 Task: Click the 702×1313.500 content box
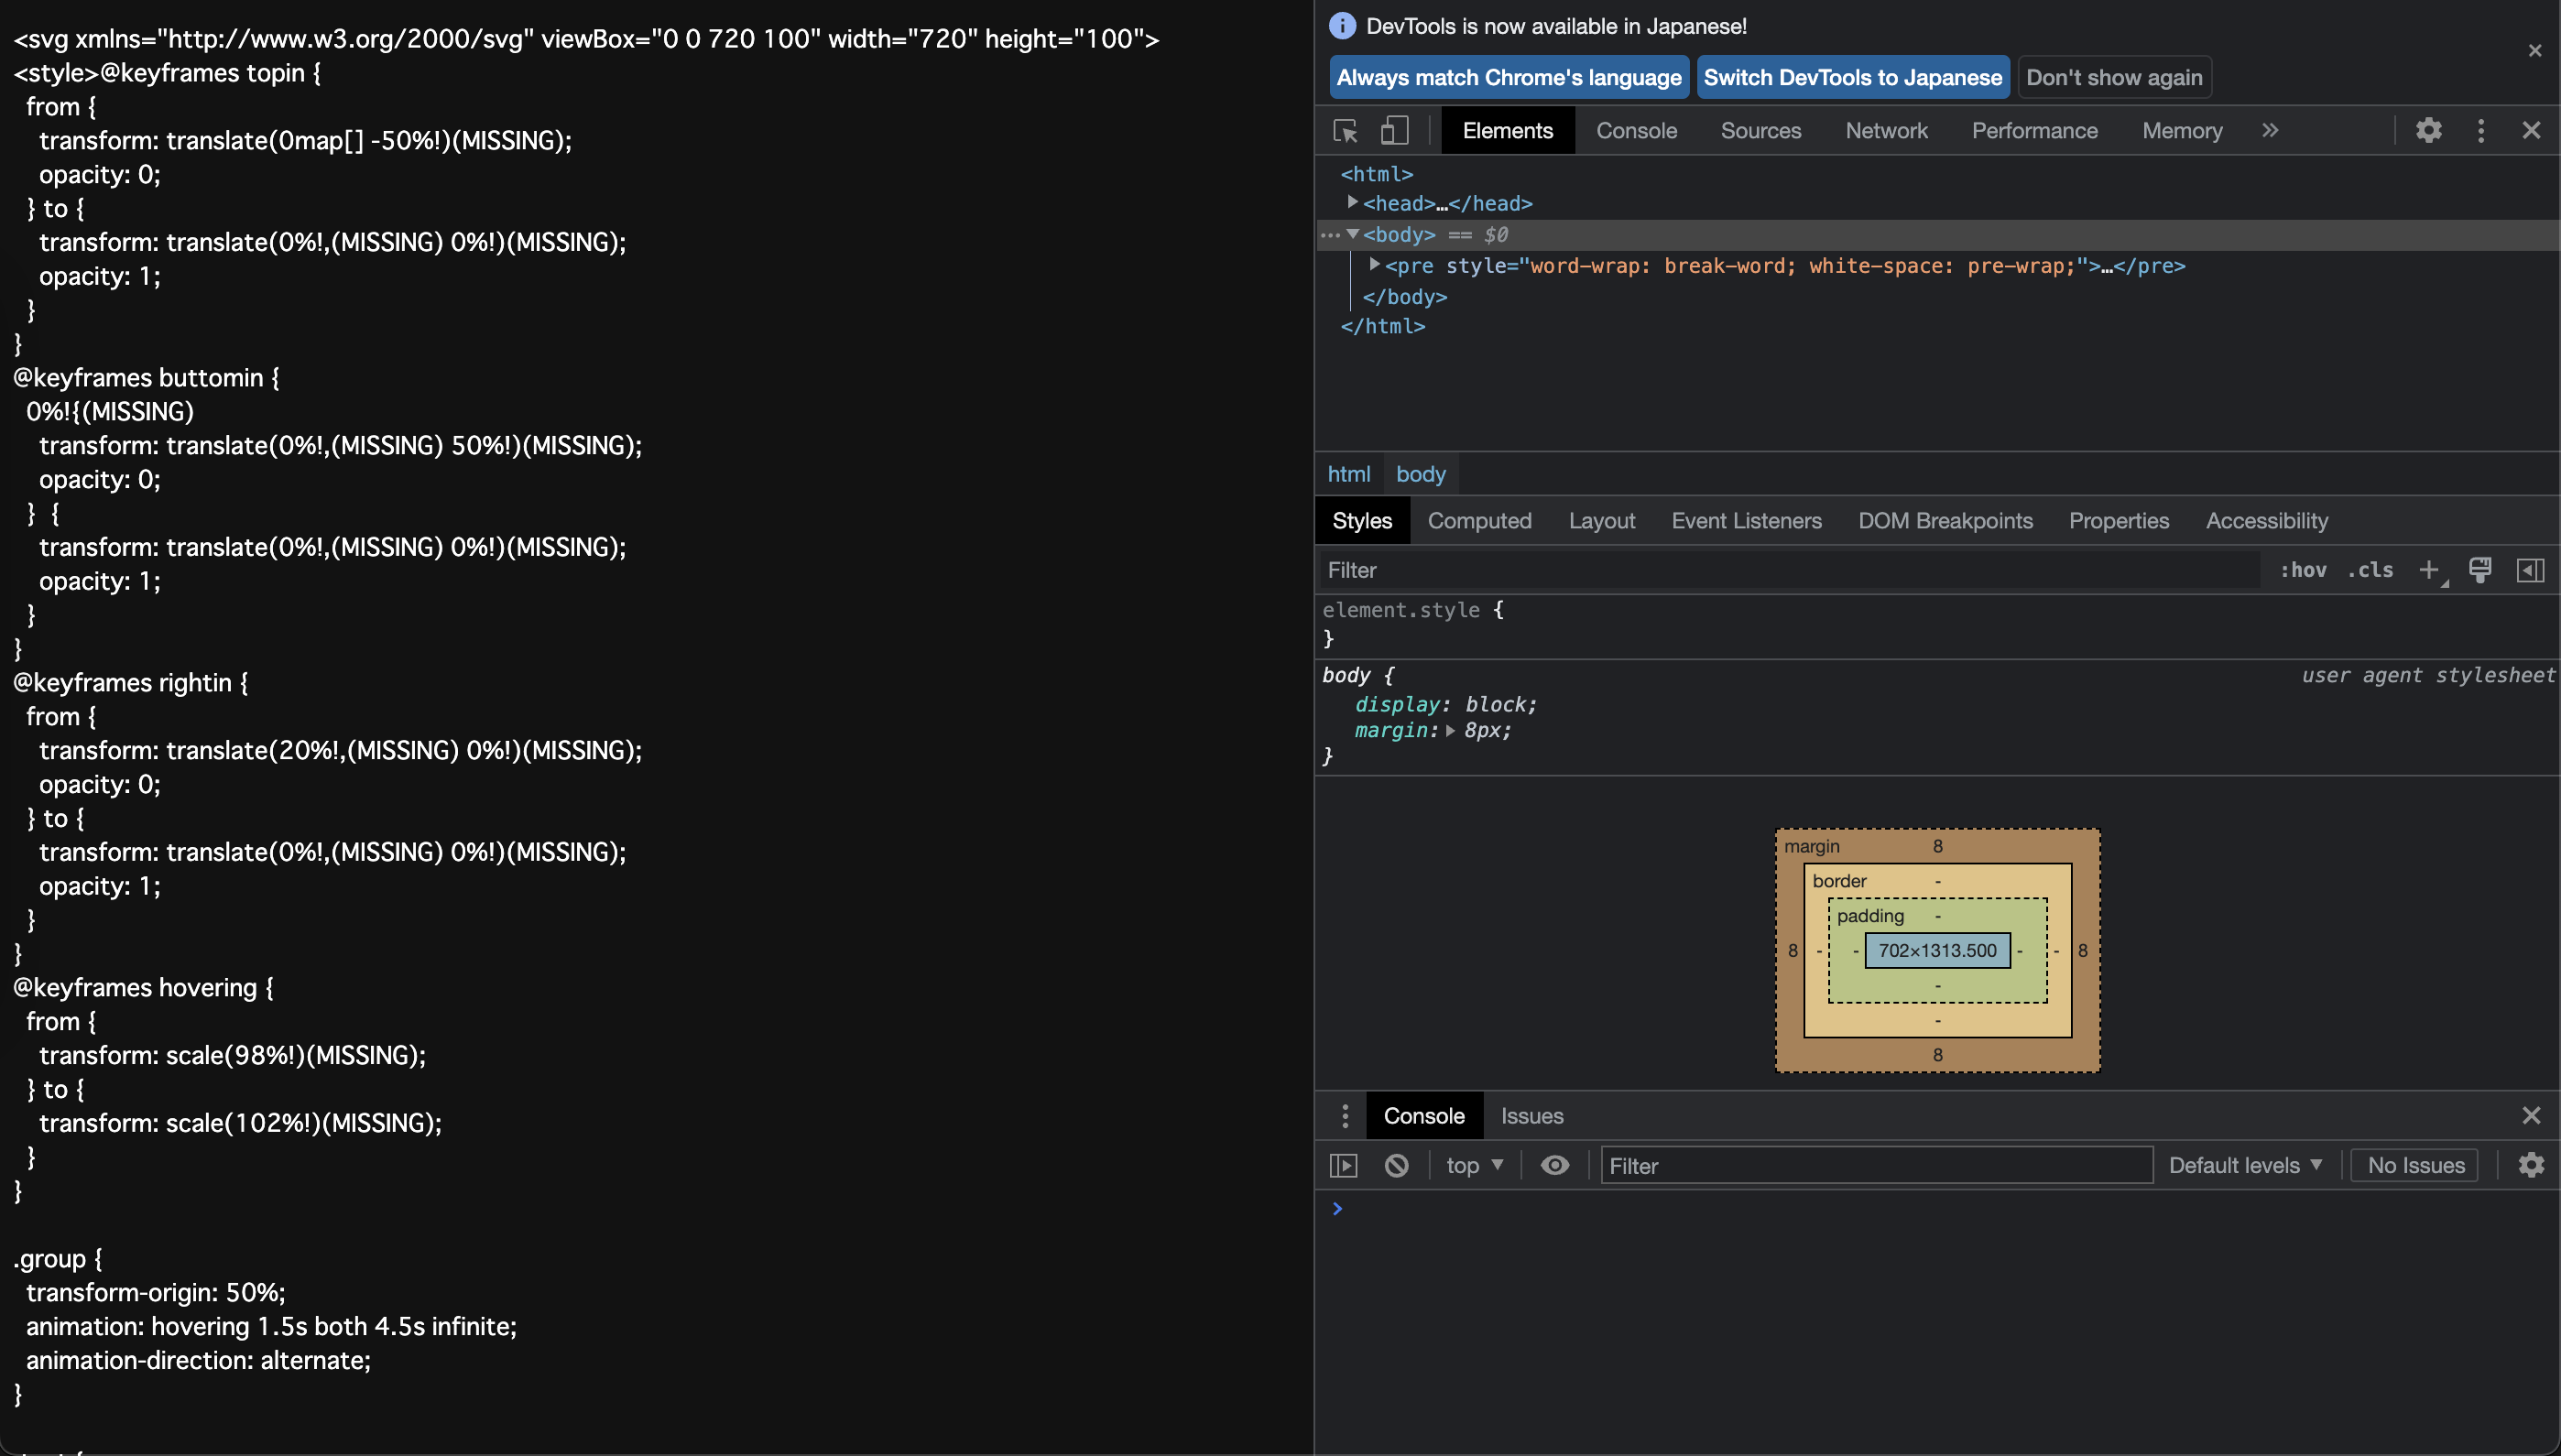[x=1937, y=950]
